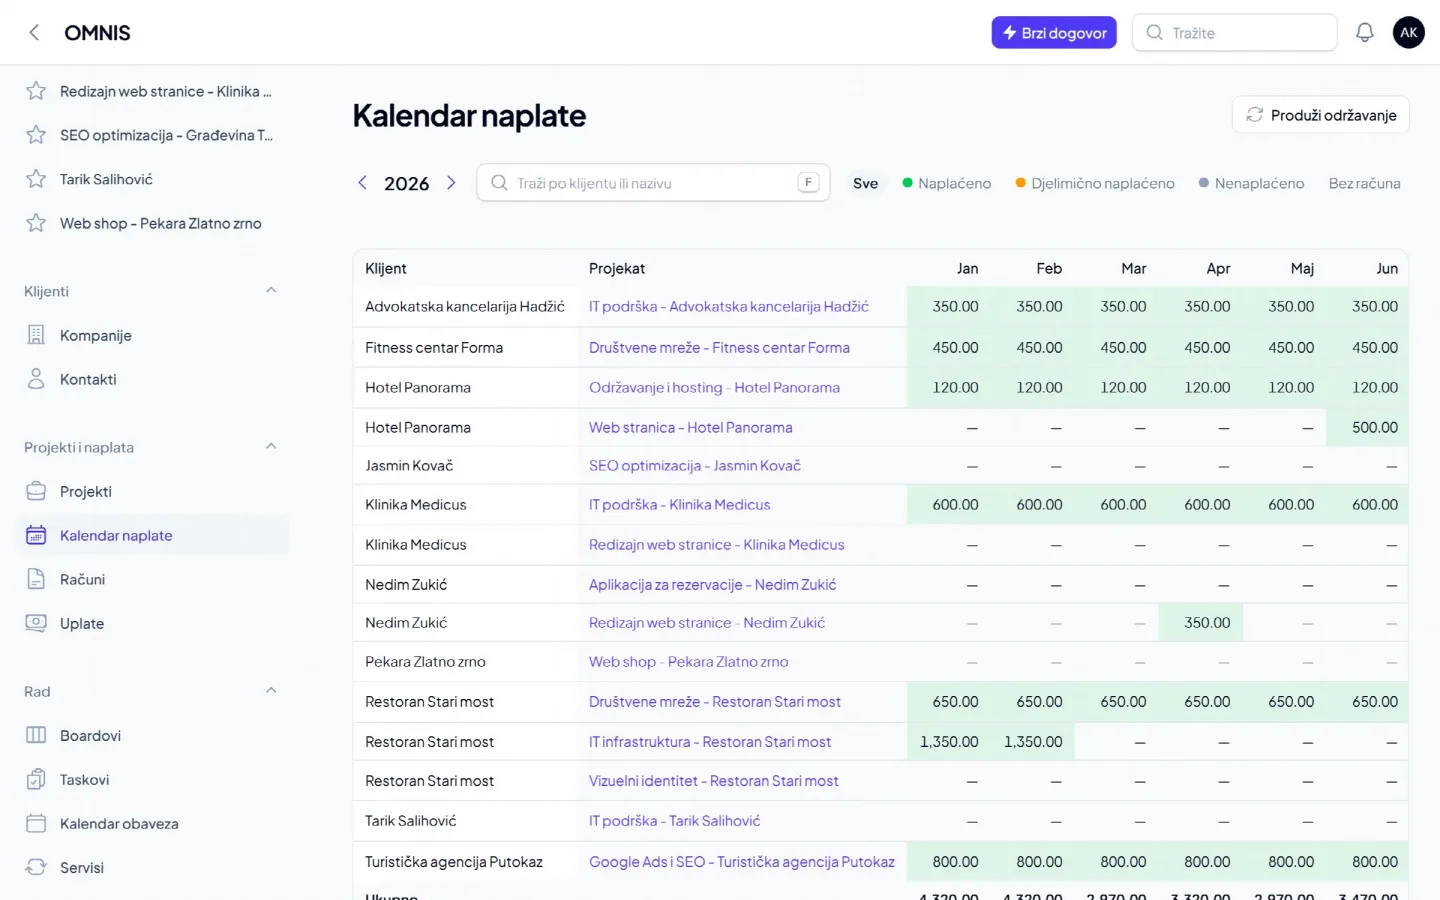The width and height of the screenshot is (1440, 900).
Task: Click the Projekti briefcase icon
Action: click(36, 491)
